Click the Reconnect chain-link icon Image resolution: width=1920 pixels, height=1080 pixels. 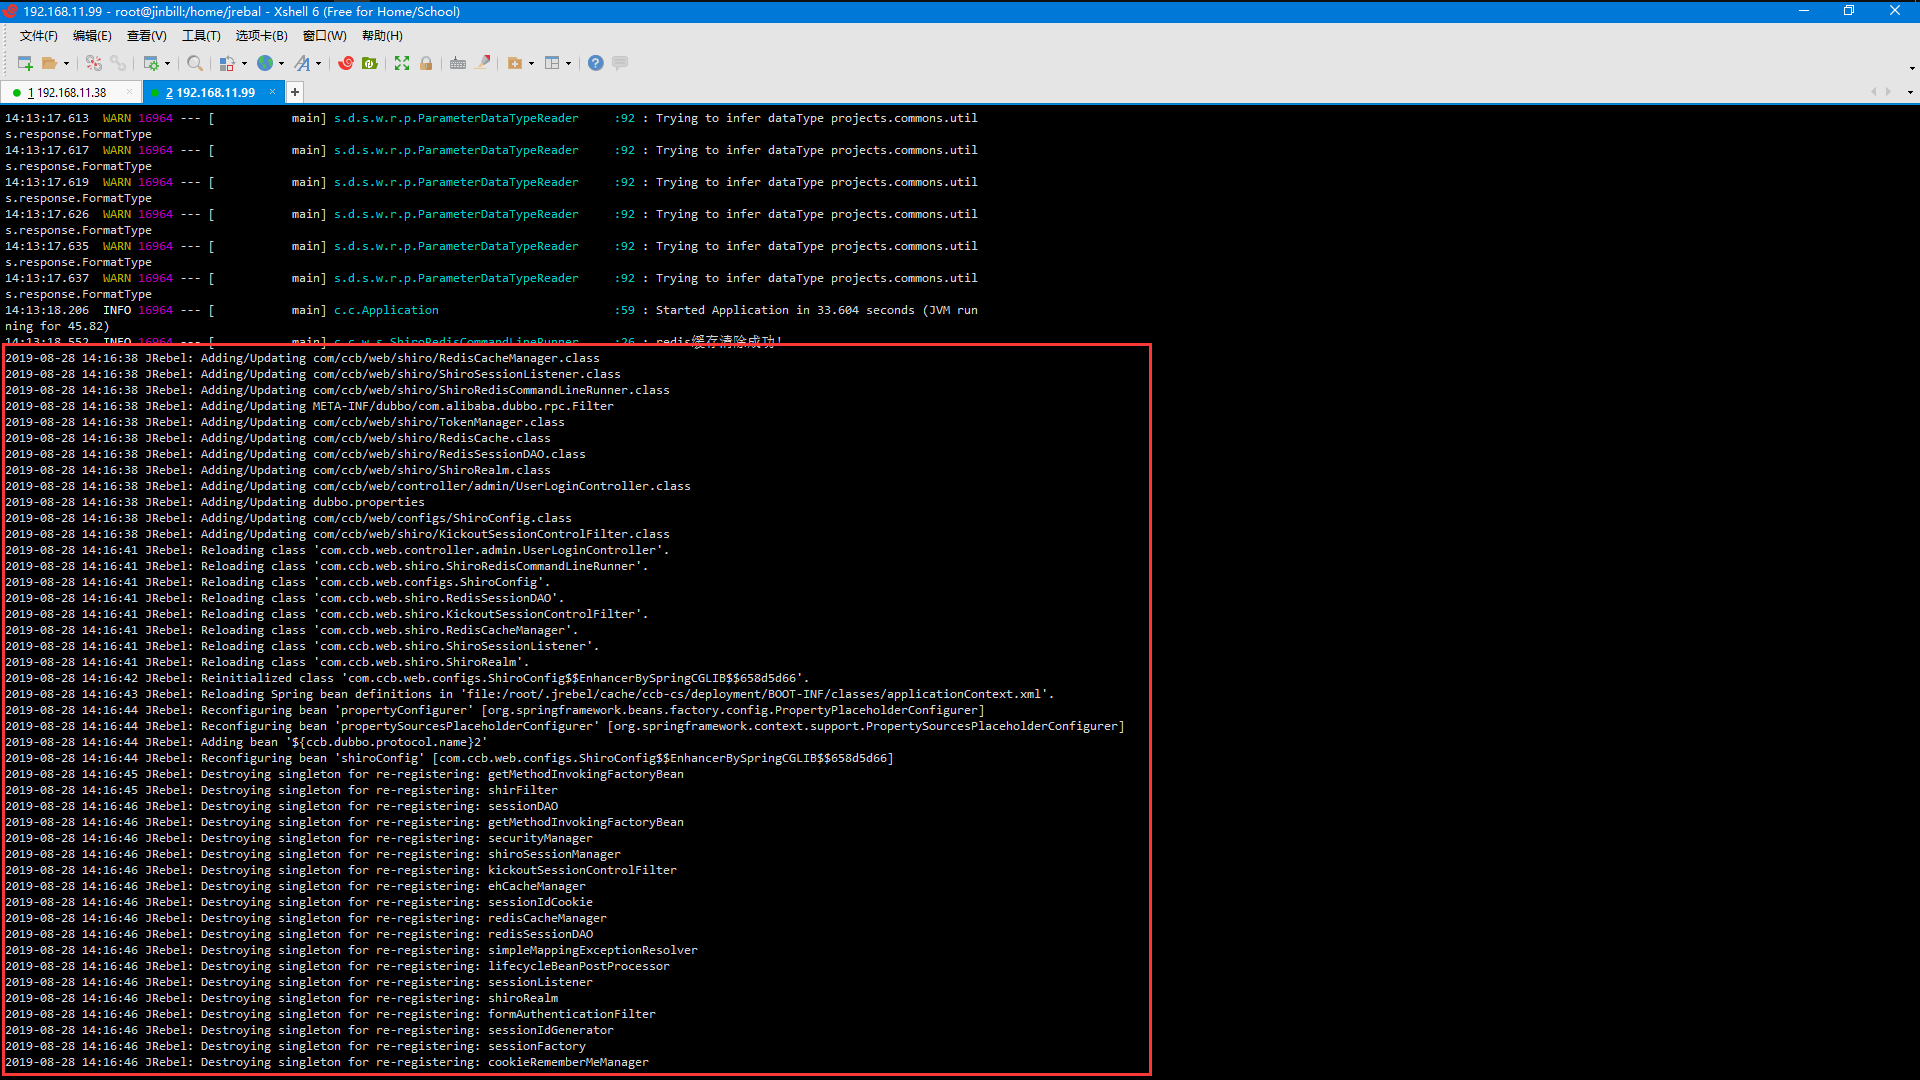(x=118, y=63)
